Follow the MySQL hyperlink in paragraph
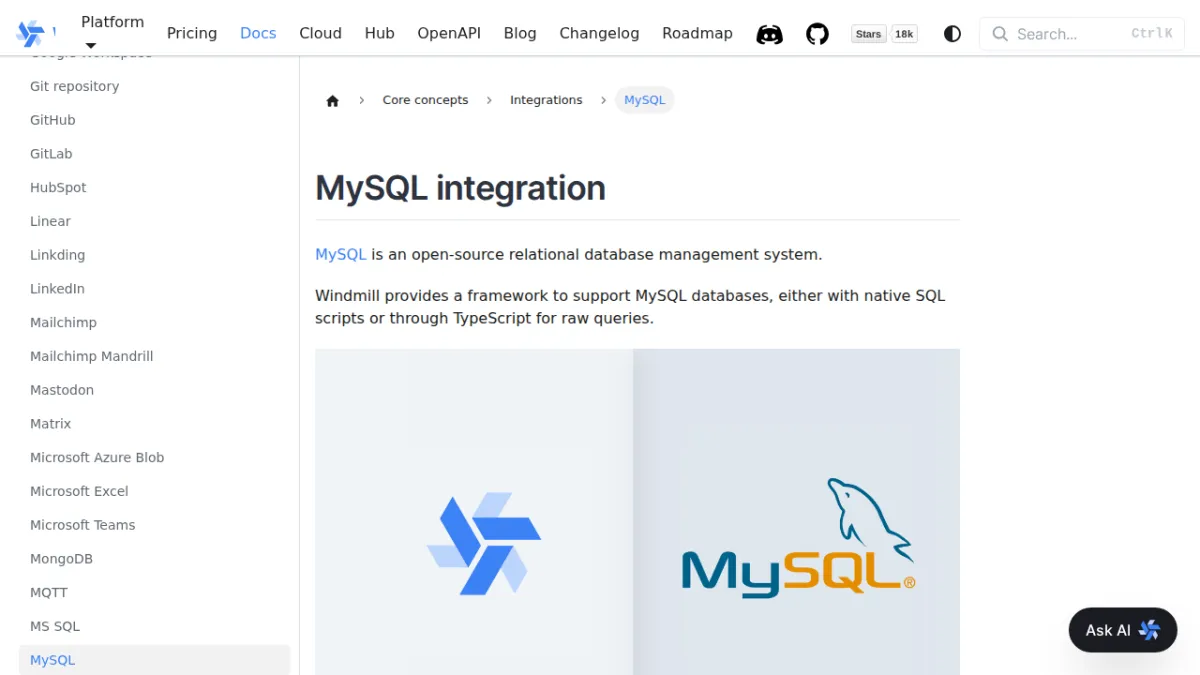 [x=341, y=254]
